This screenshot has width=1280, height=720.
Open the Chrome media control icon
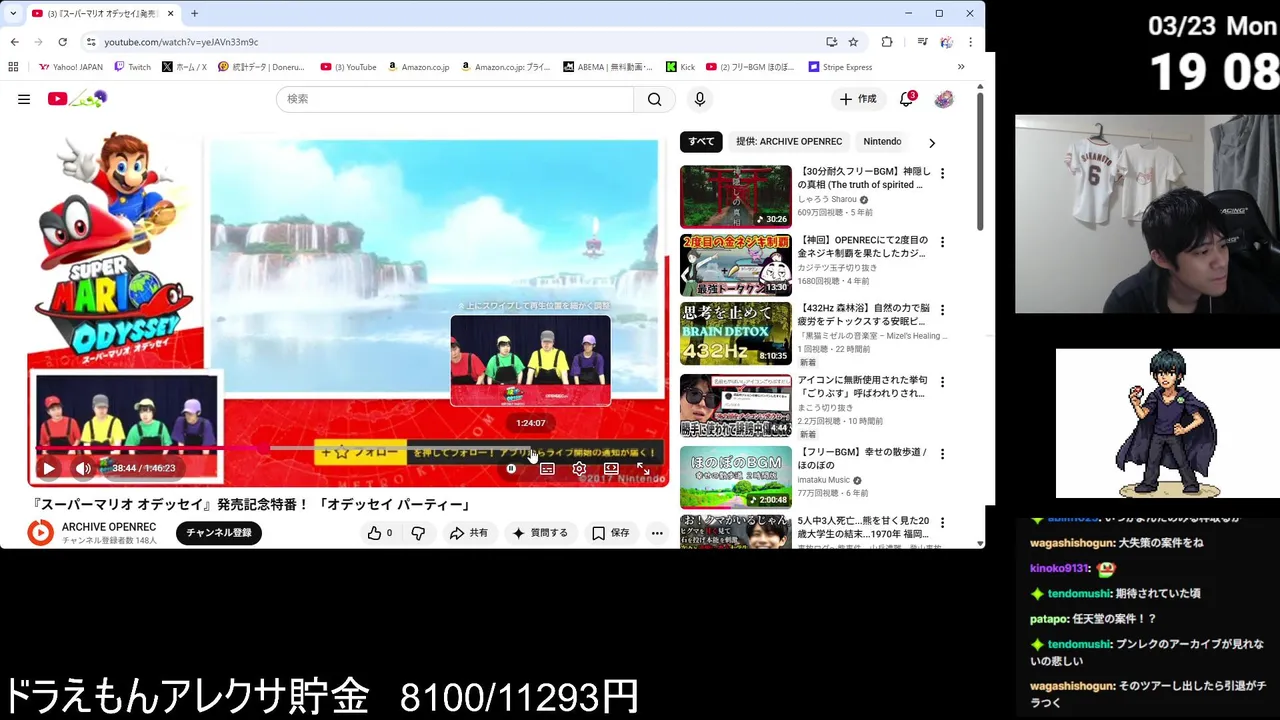click(922, 42)
